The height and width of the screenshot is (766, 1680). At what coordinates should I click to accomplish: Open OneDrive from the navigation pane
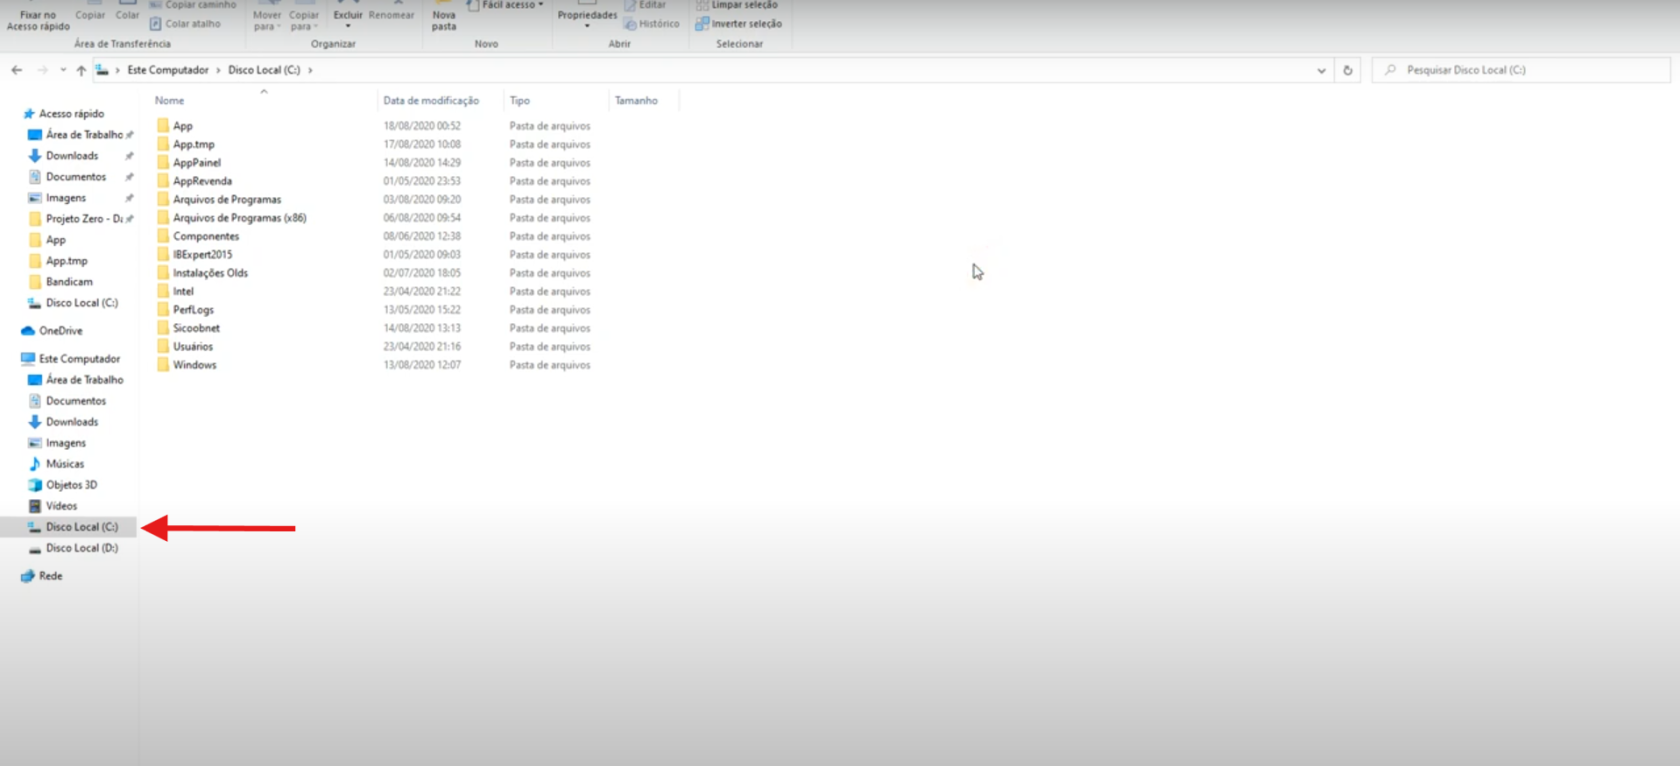[x=60, y=331]
